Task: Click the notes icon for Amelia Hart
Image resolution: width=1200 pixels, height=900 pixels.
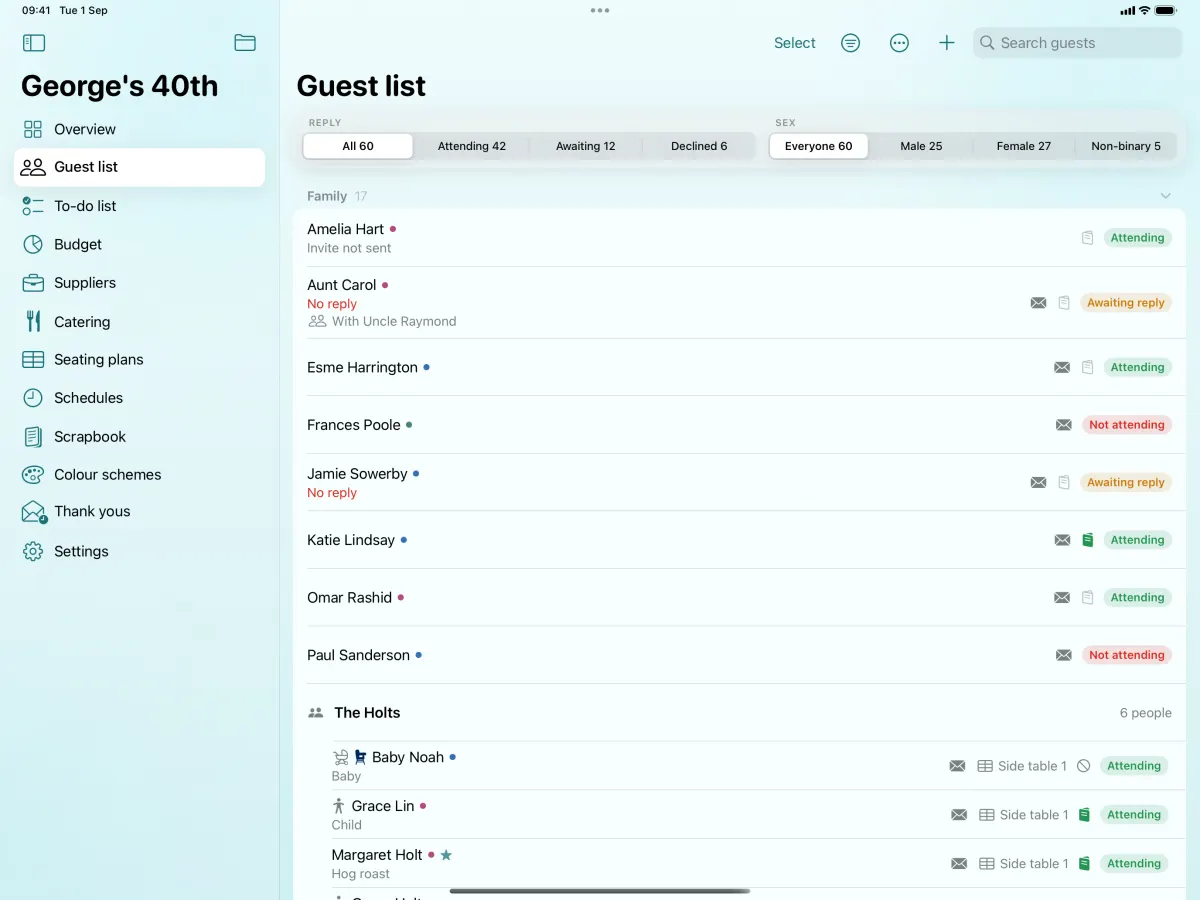Action: pos(1088,238)
